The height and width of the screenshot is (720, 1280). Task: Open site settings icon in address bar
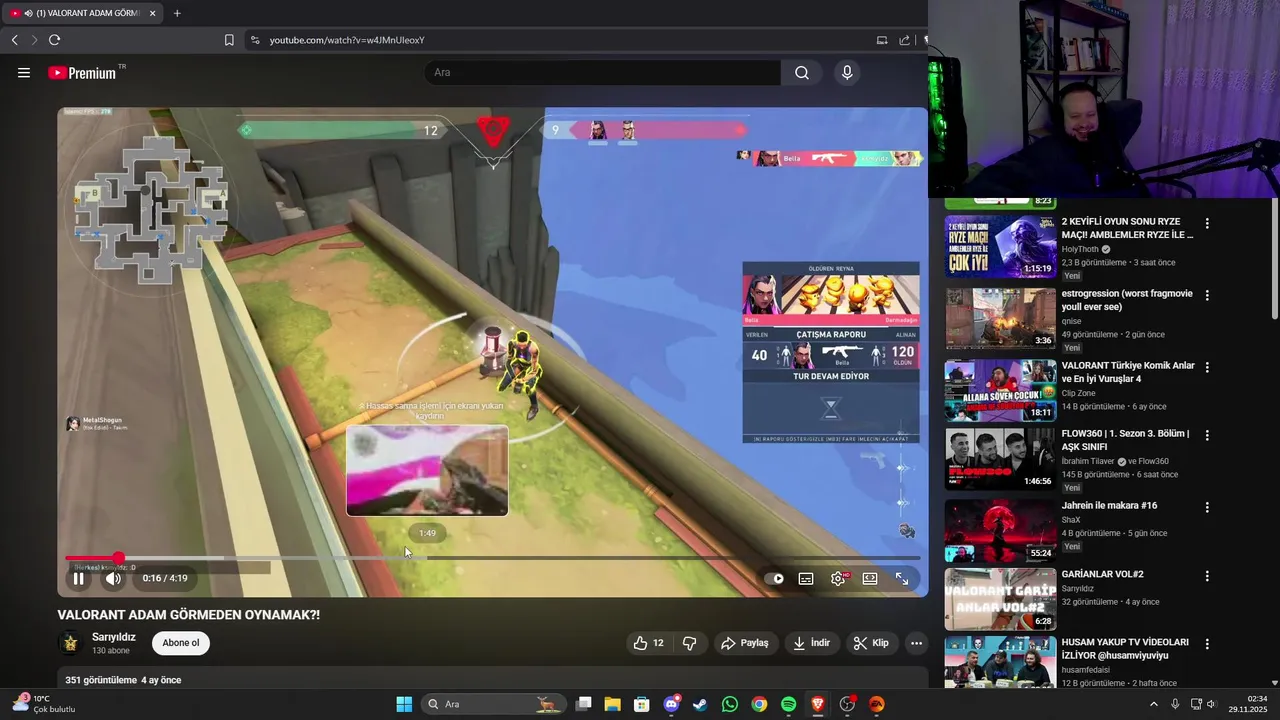point(255,40)
